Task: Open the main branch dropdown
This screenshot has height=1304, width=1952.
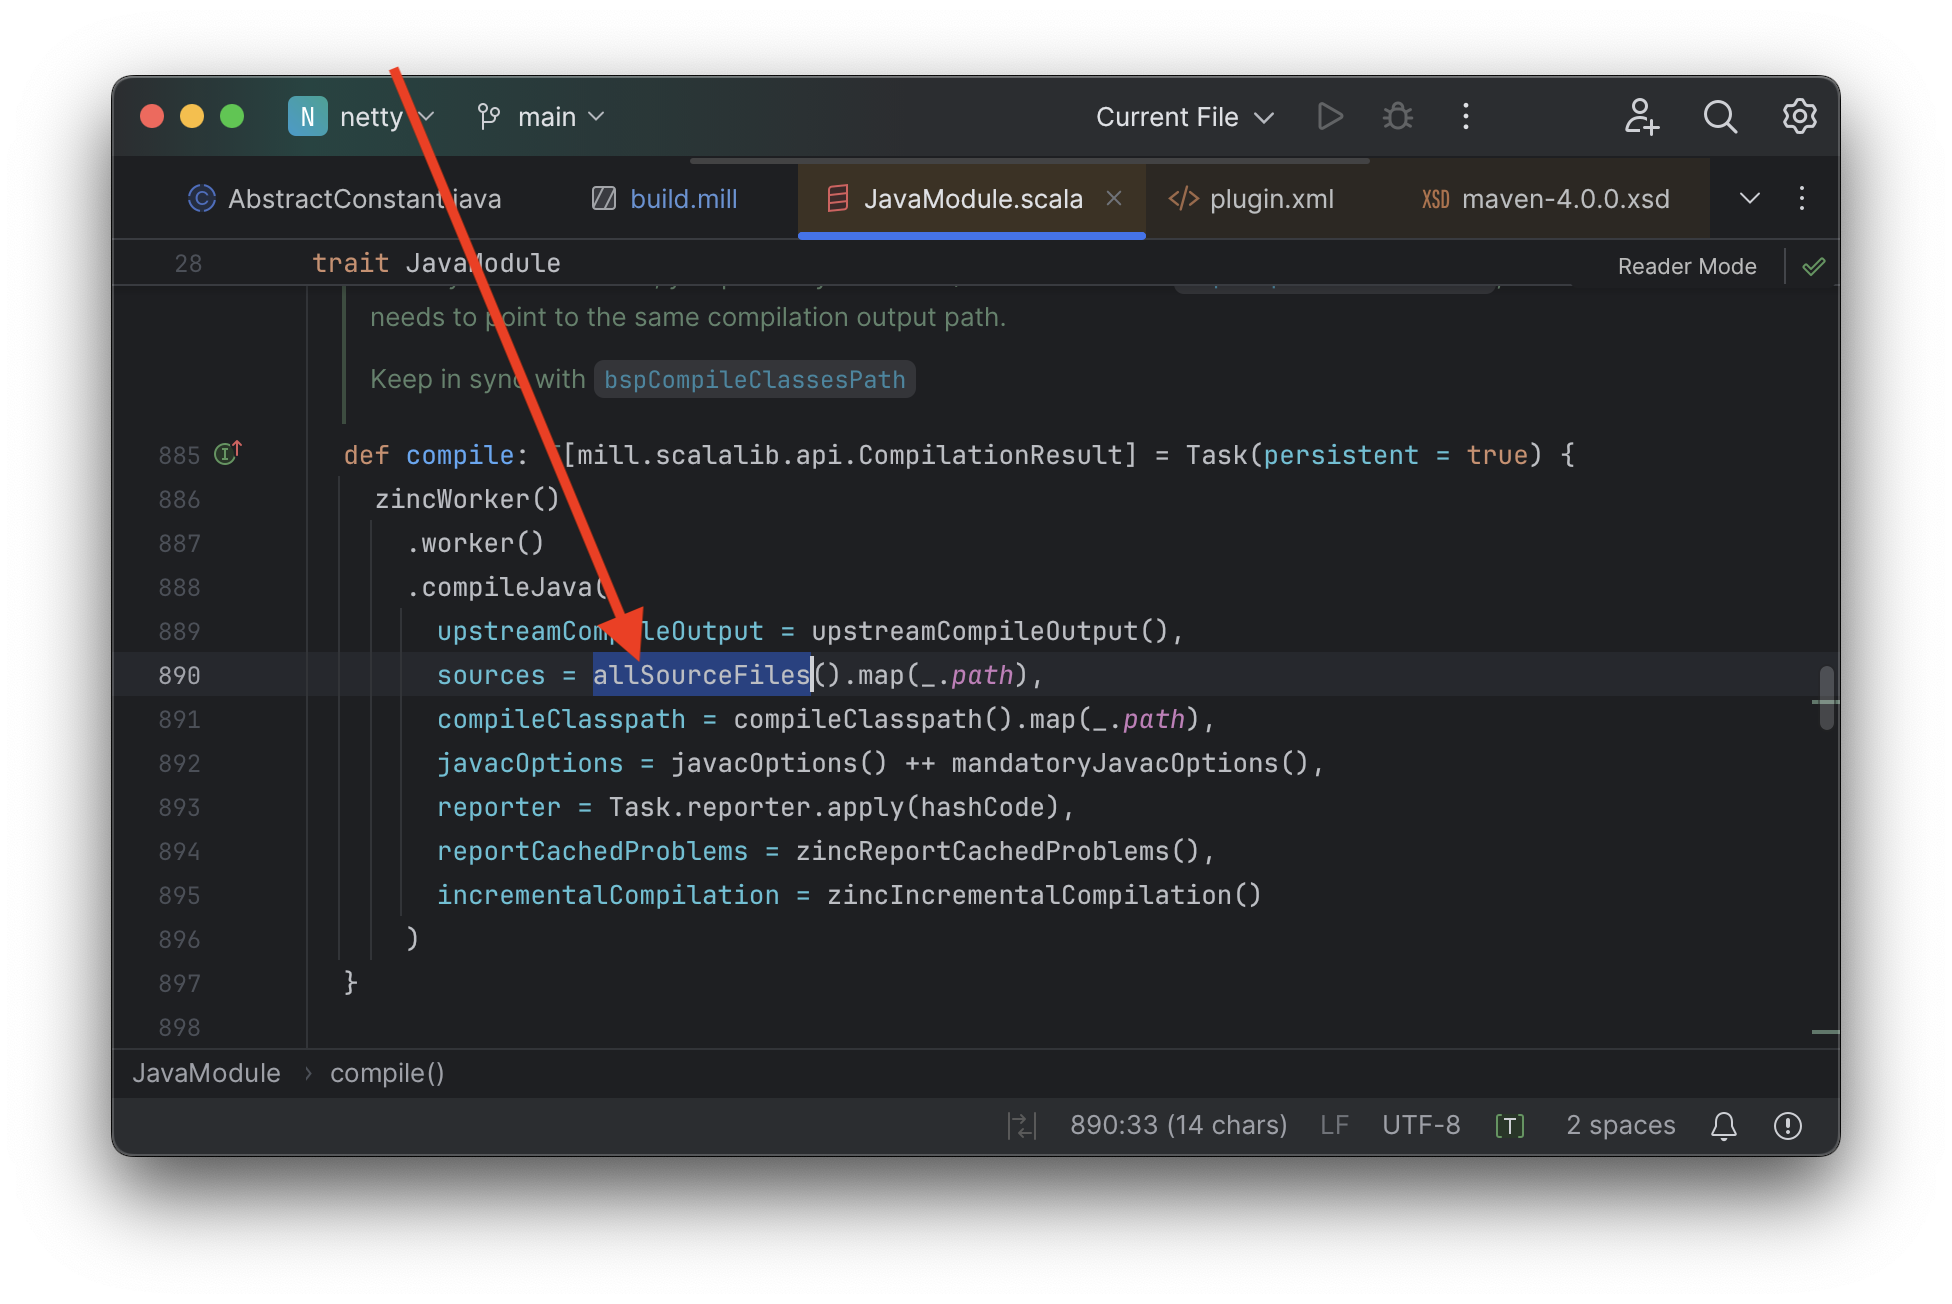Action: coord(556,116)
